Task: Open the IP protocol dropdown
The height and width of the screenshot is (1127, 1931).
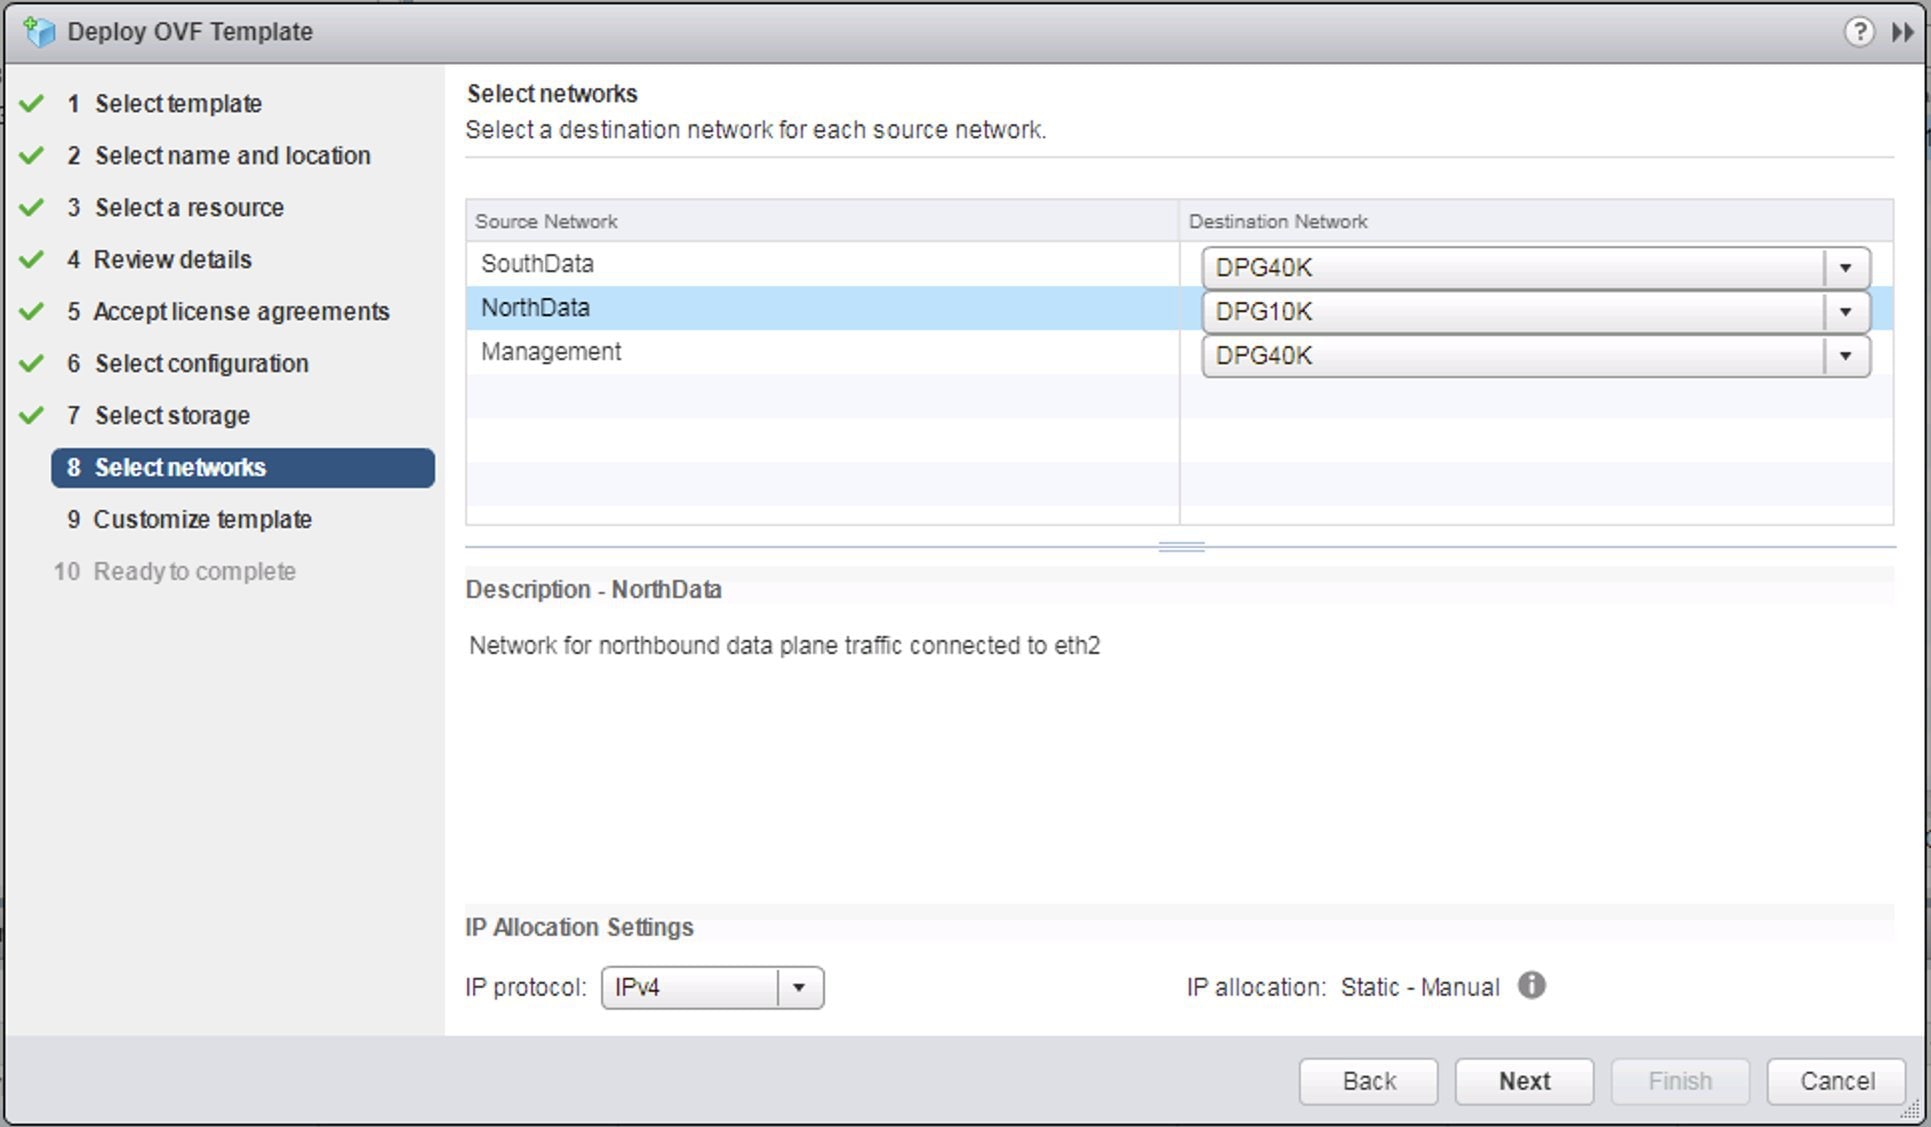Action: click(x=797, y=987)
